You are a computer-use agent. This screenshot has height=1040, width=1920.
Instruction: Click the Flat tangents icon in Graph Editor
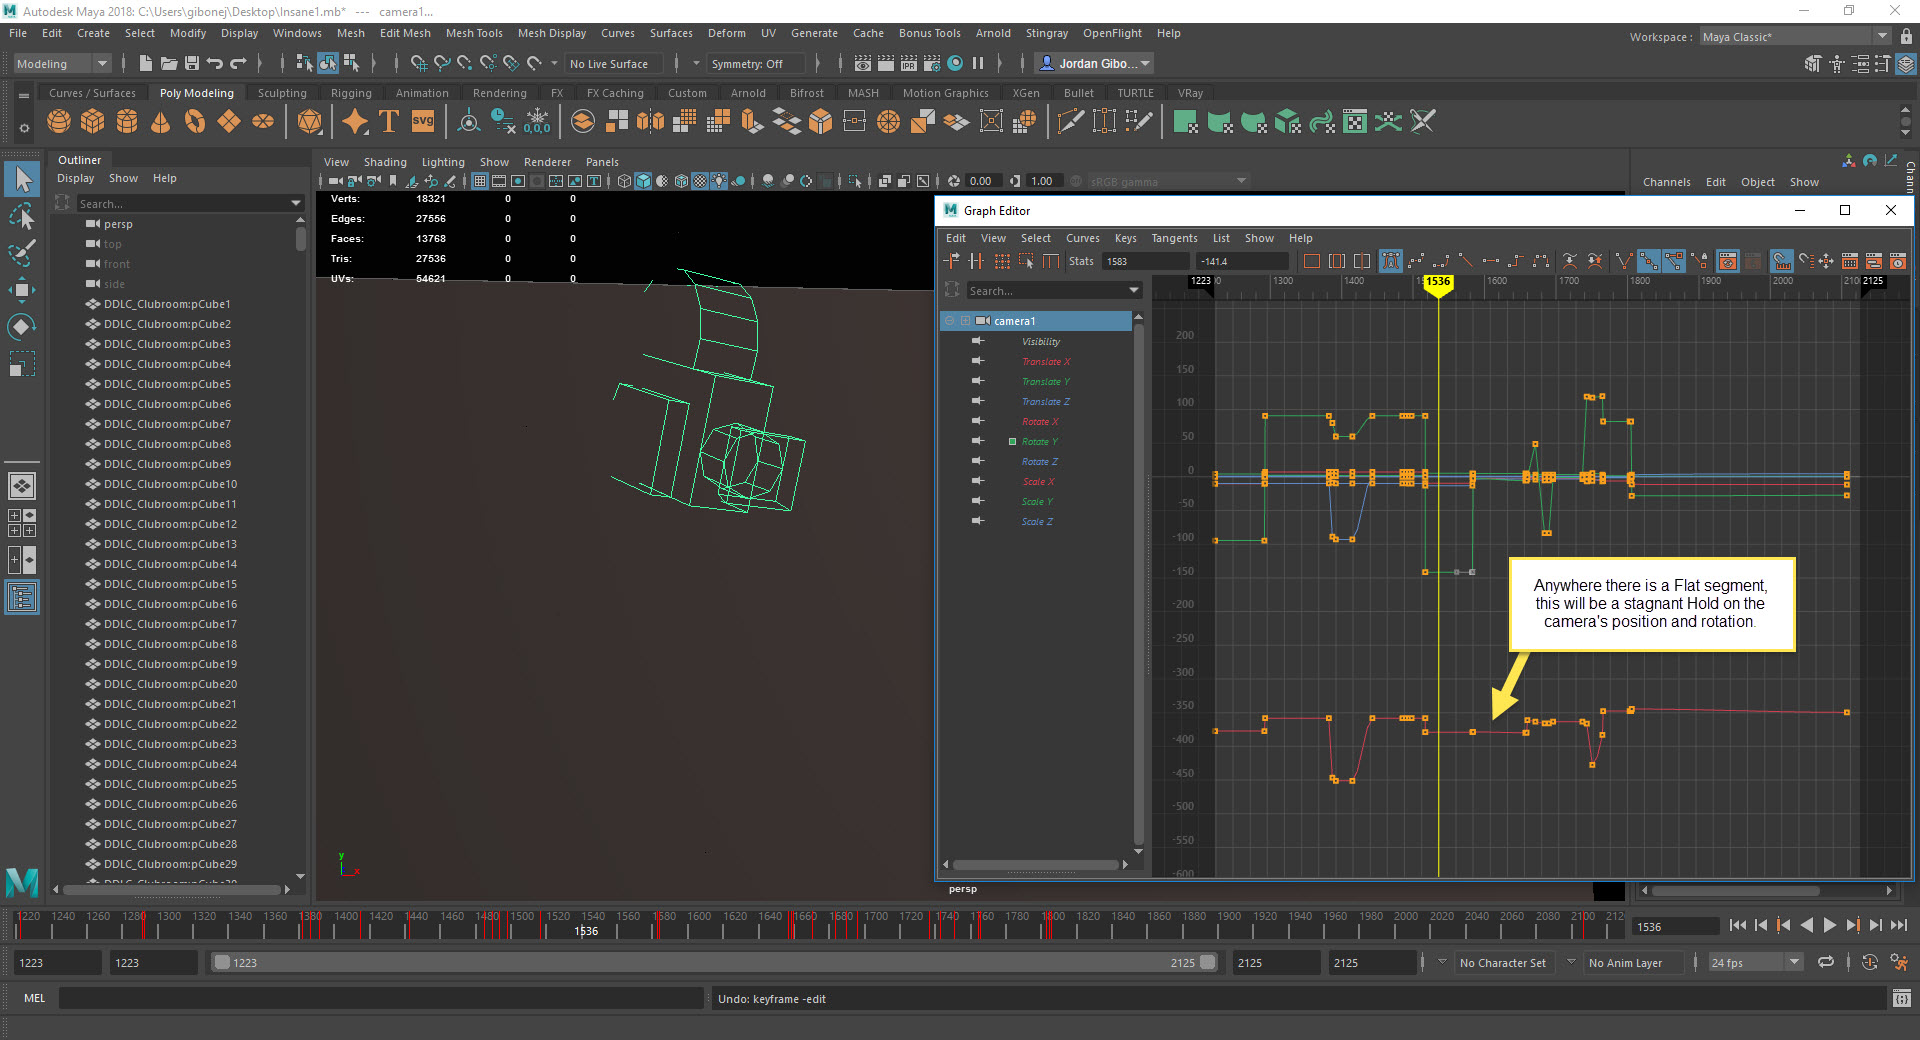[1490, 262]
